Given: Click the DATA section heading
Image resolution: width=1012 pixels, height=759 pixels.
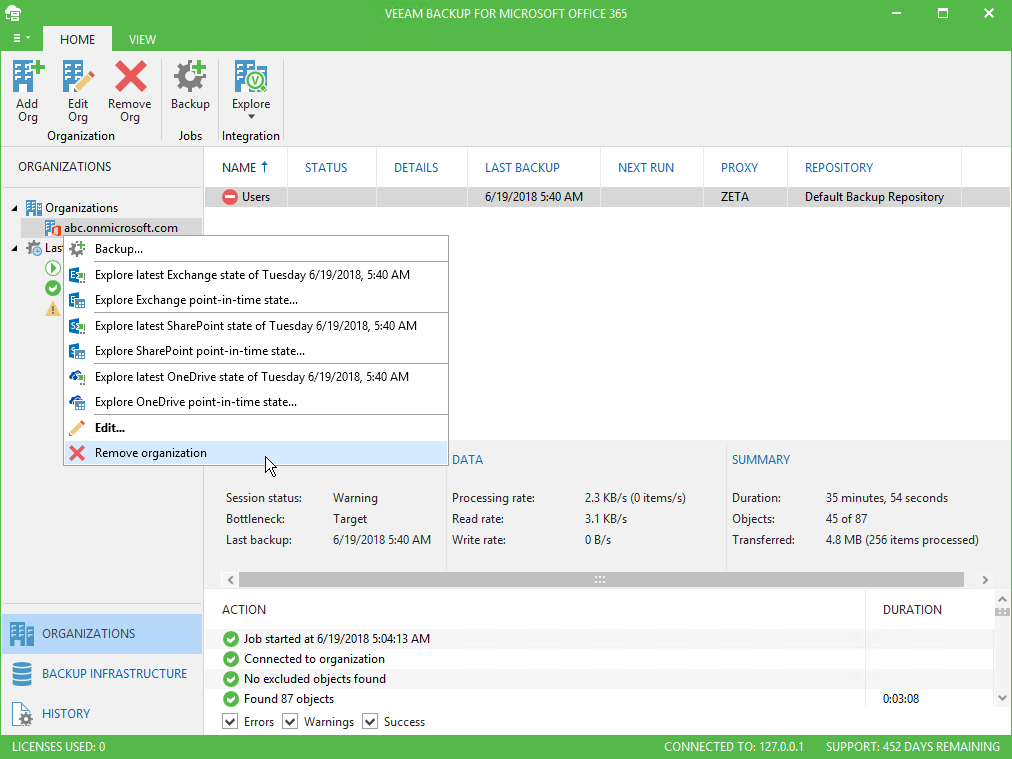Looking at the screenshot, I should click(x=467, y=460).
